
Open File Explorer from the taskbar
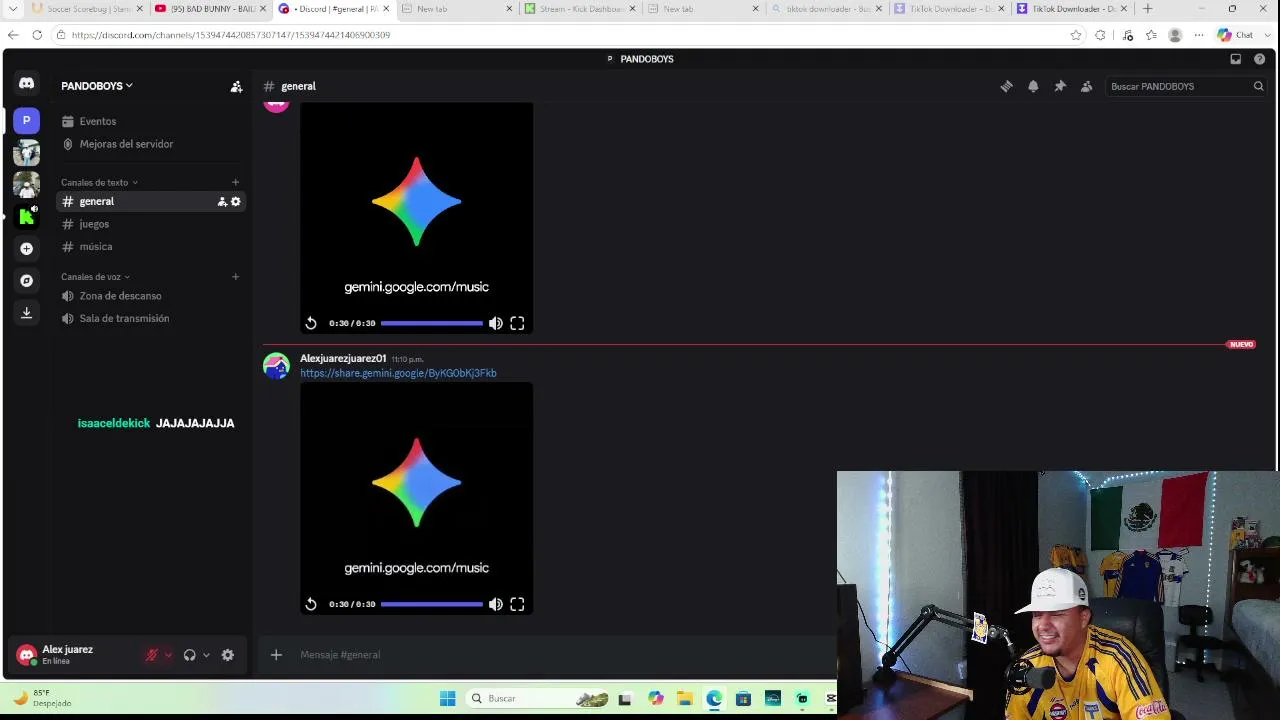[x=685, y=698]
